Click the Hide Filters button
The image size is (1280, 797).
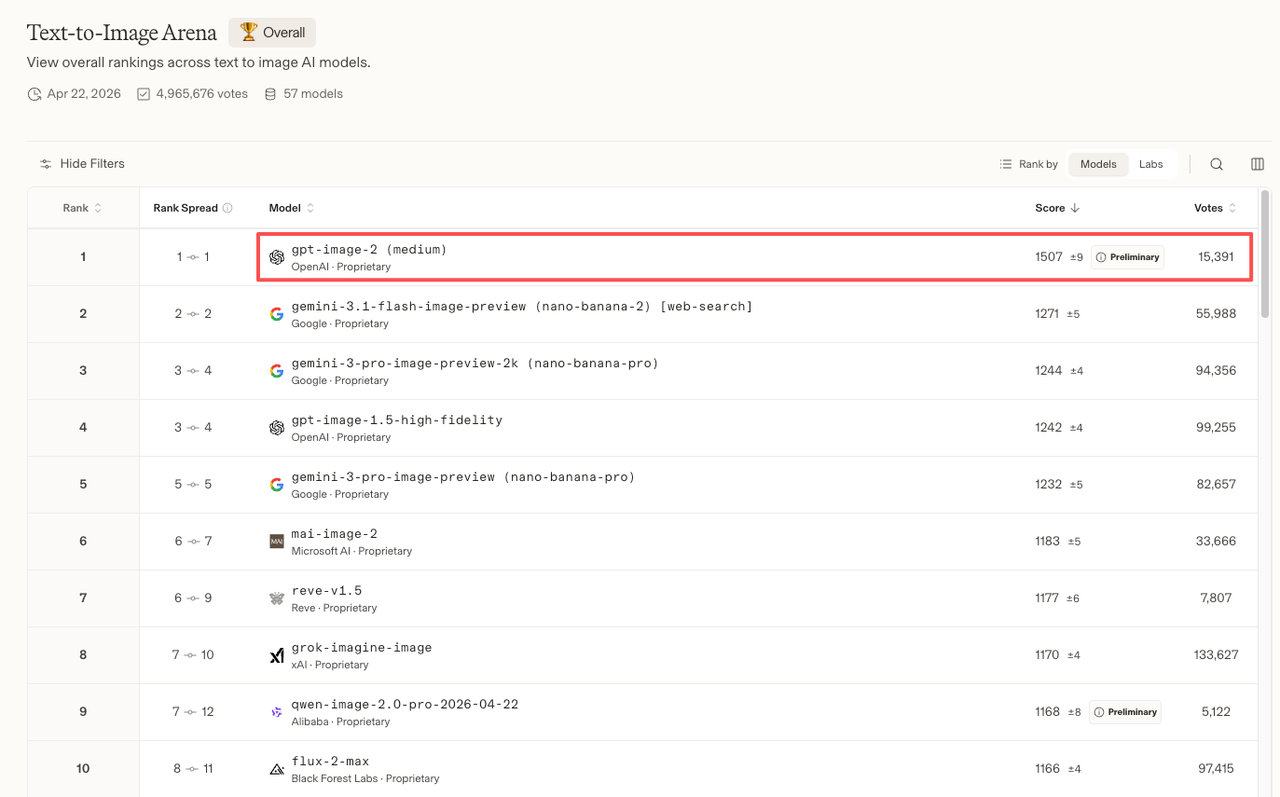coord(82,164)
